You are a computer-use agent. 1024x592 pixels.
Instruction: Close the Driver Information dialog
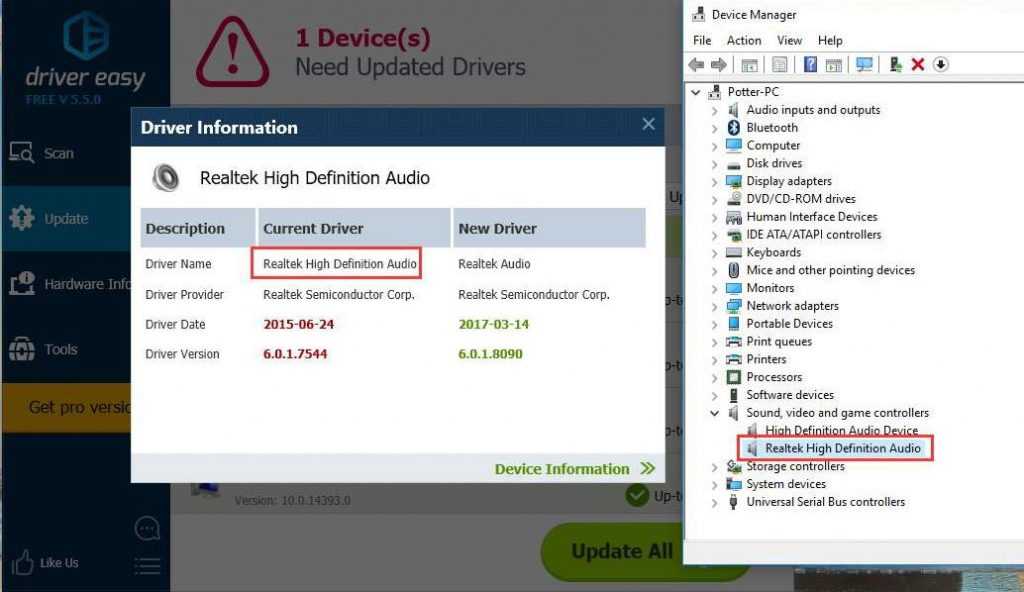(x=648, y=125)
